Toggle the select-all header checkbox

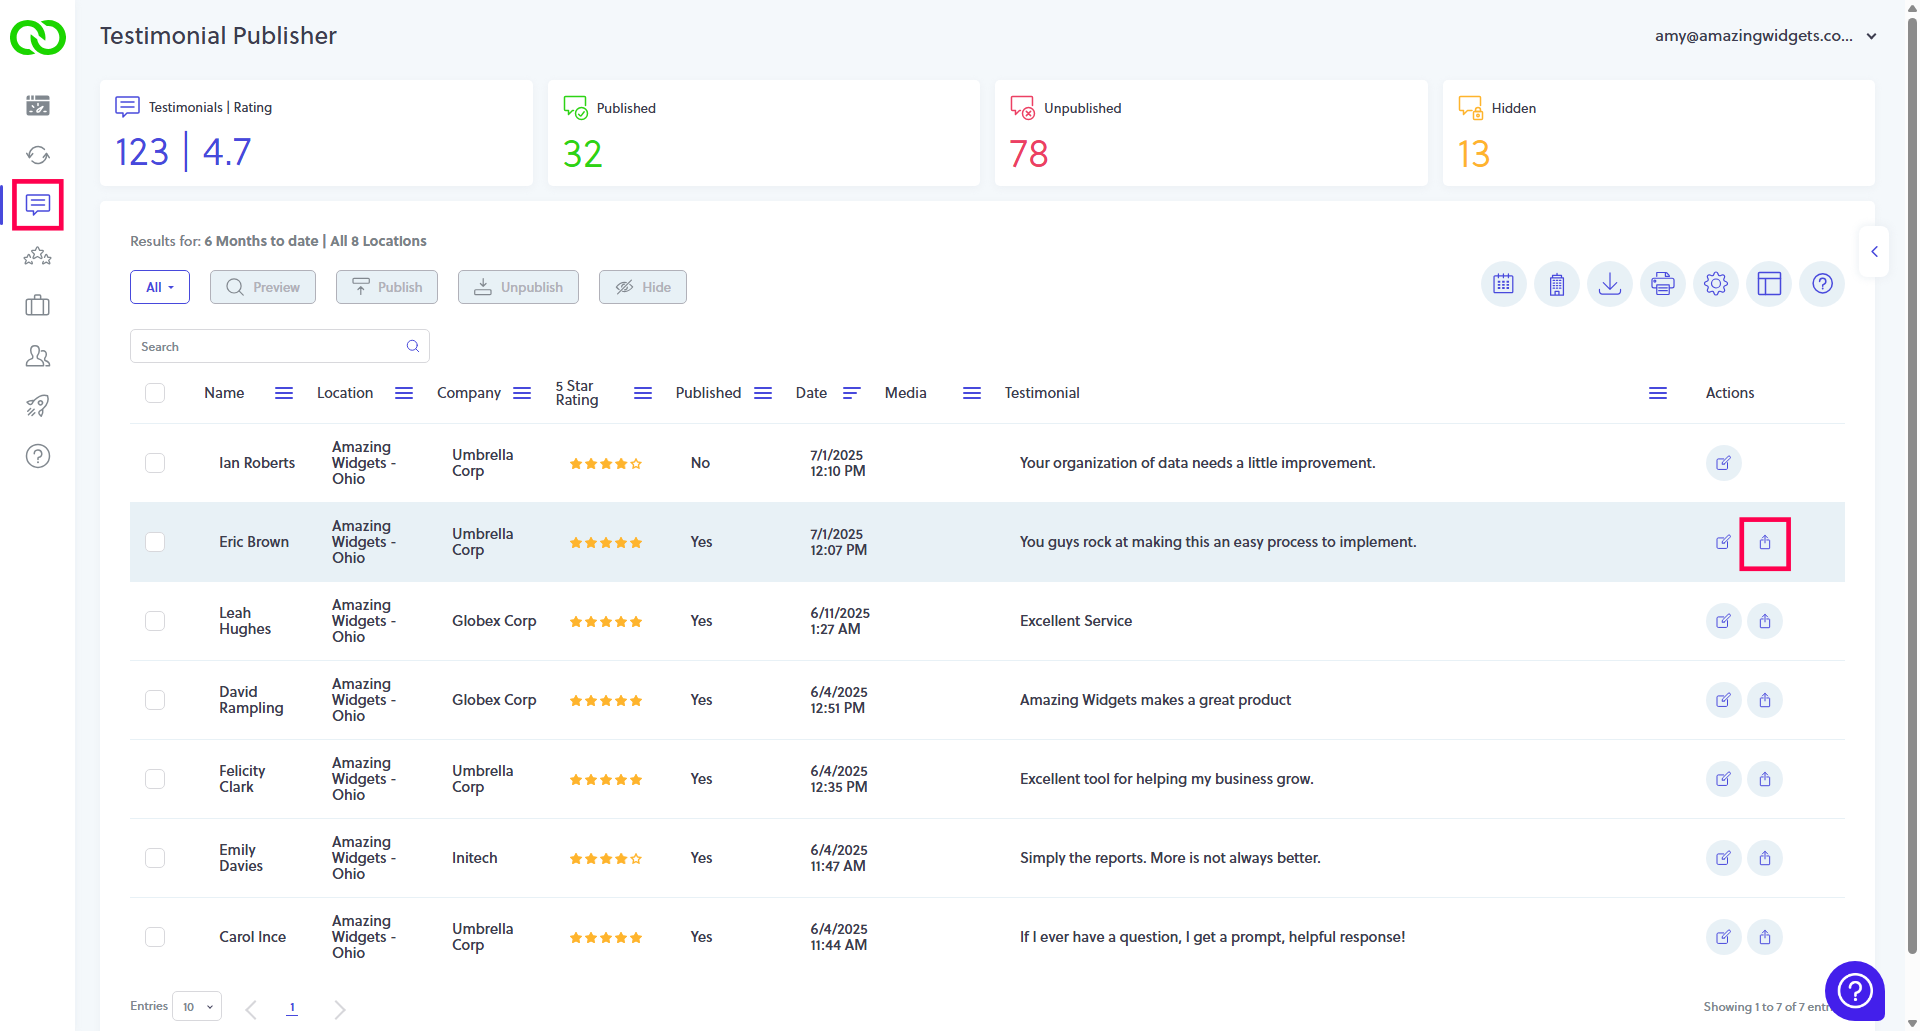pyautogui.click(x=155, y=393)
